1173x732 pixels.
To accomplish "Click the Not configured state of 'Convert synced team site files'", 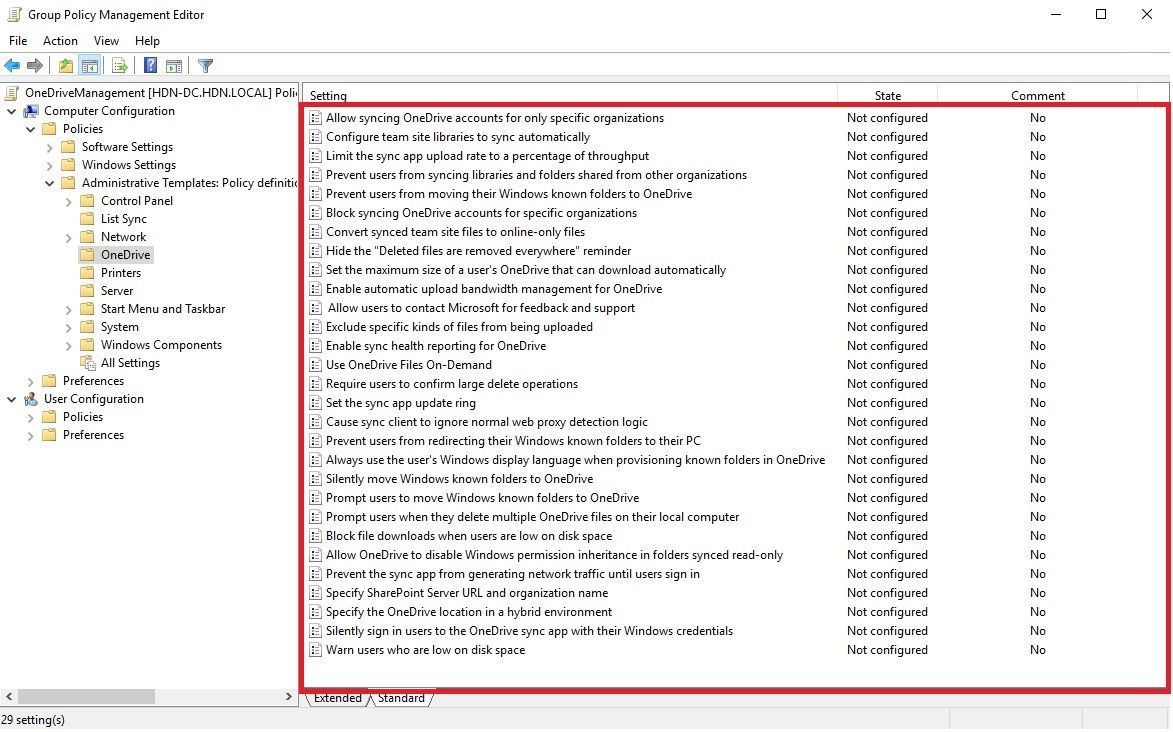I will 887,232.
